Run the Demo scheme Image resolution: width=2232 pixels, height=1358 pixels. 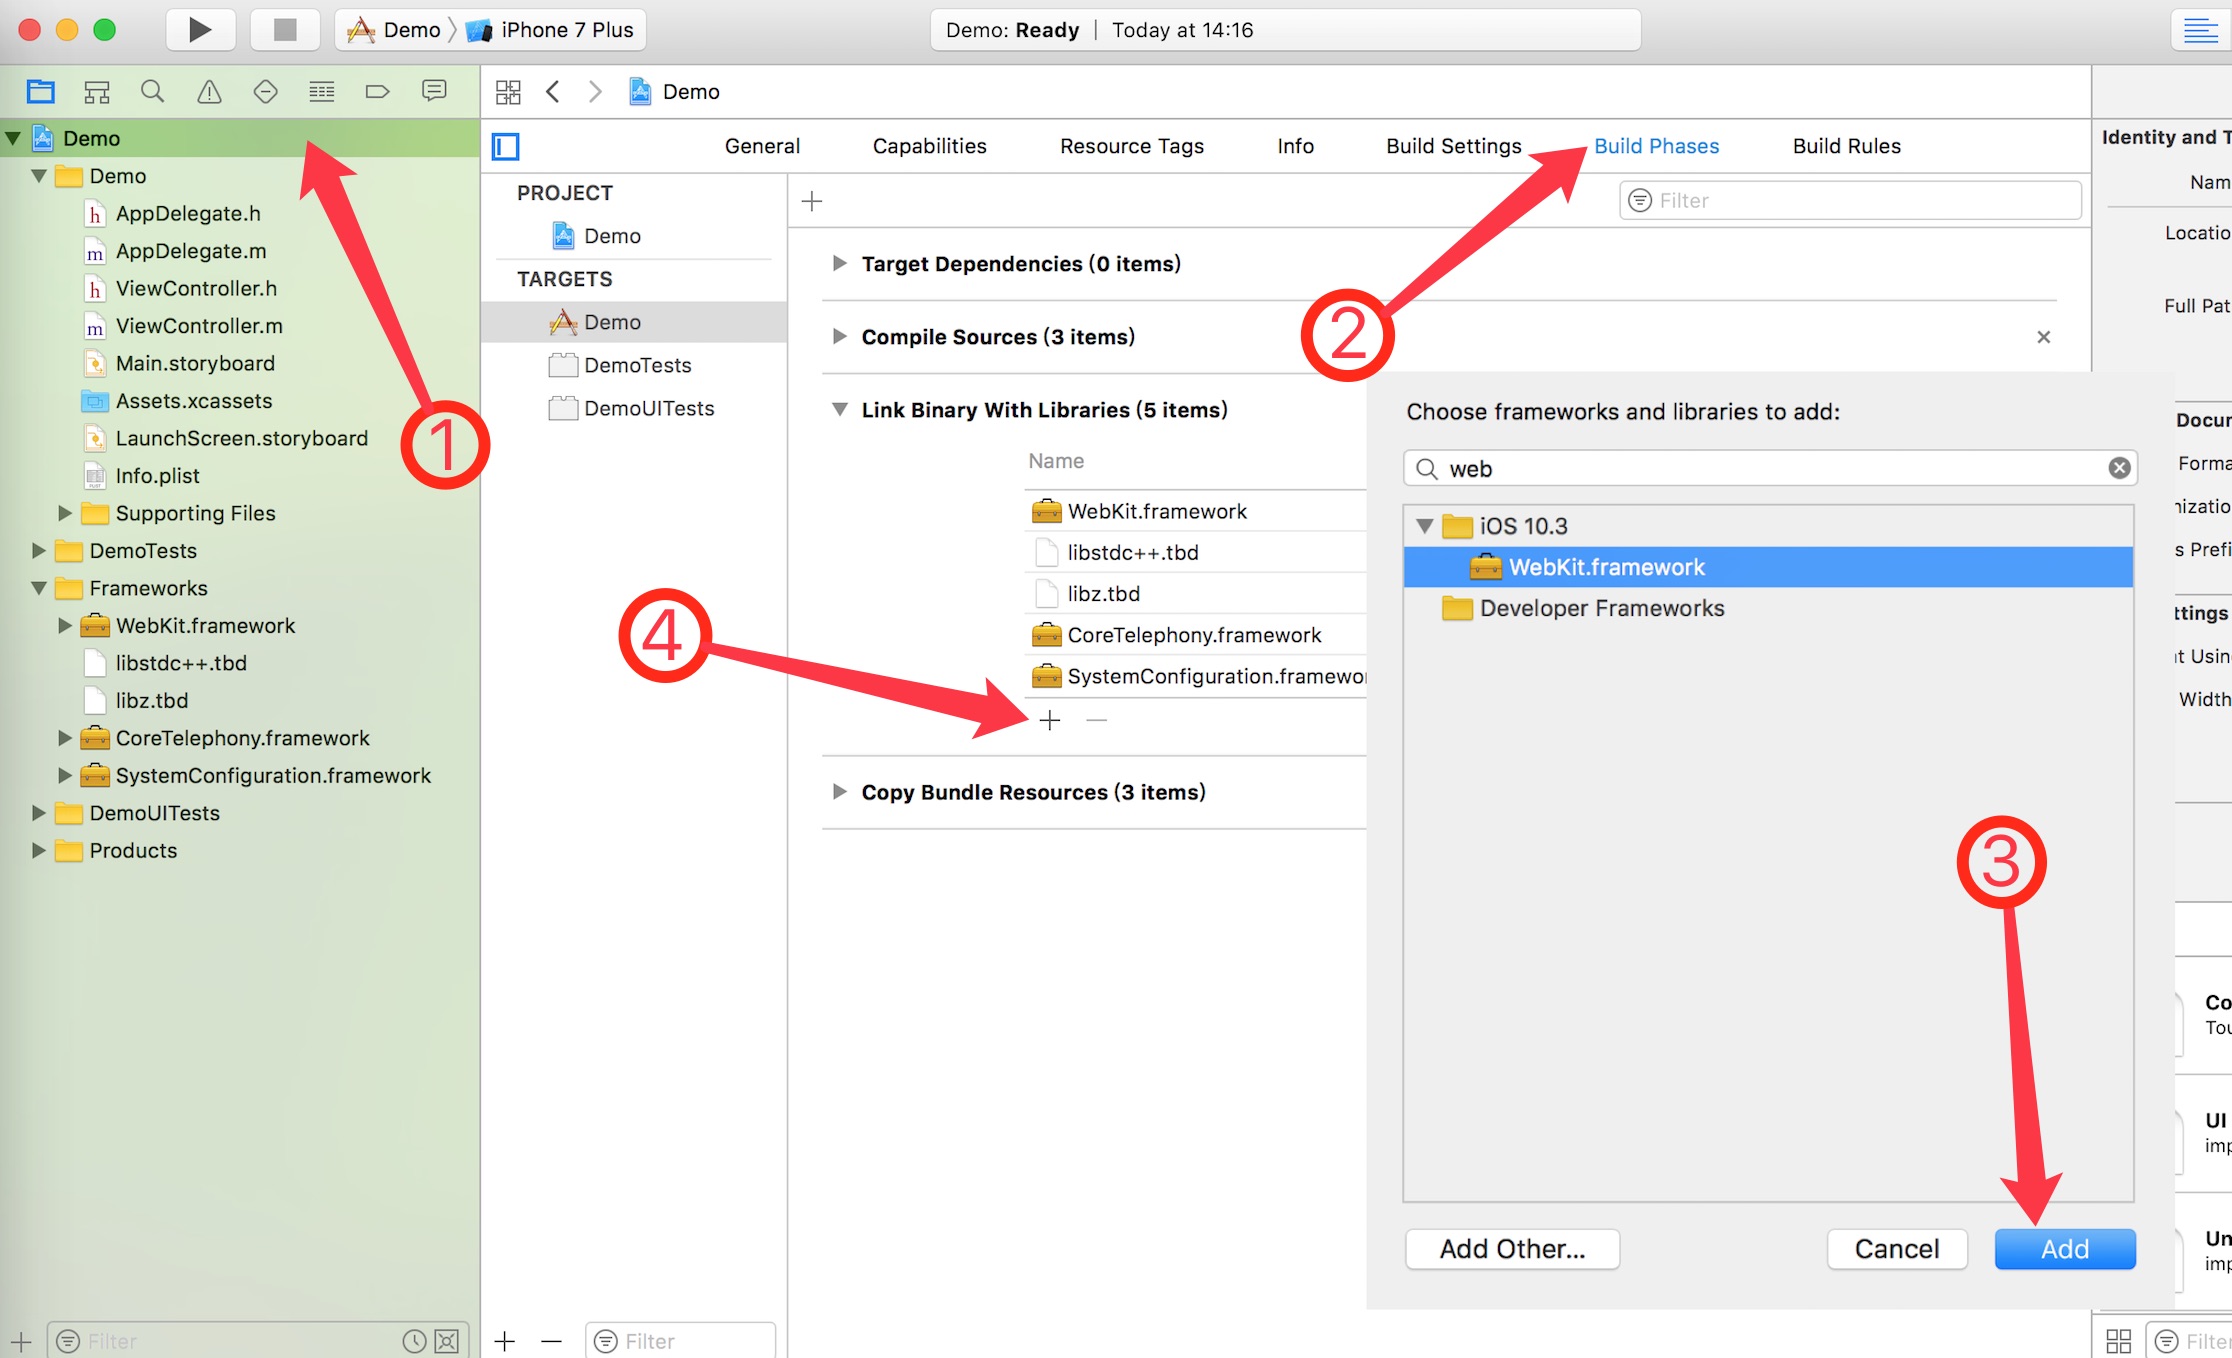(200, 30)
